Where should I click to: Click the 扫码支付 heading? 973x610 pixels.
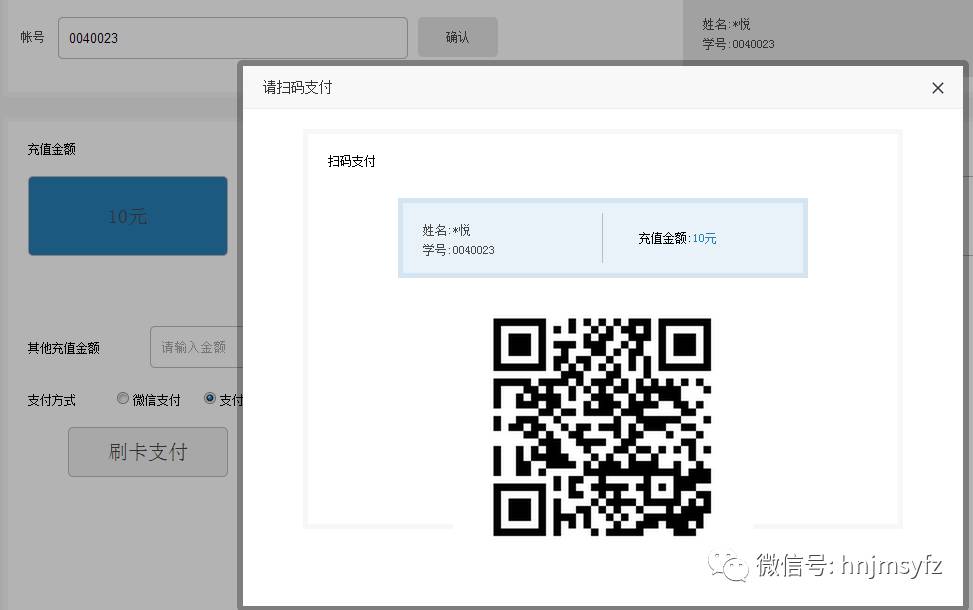(x=351, y=161)
